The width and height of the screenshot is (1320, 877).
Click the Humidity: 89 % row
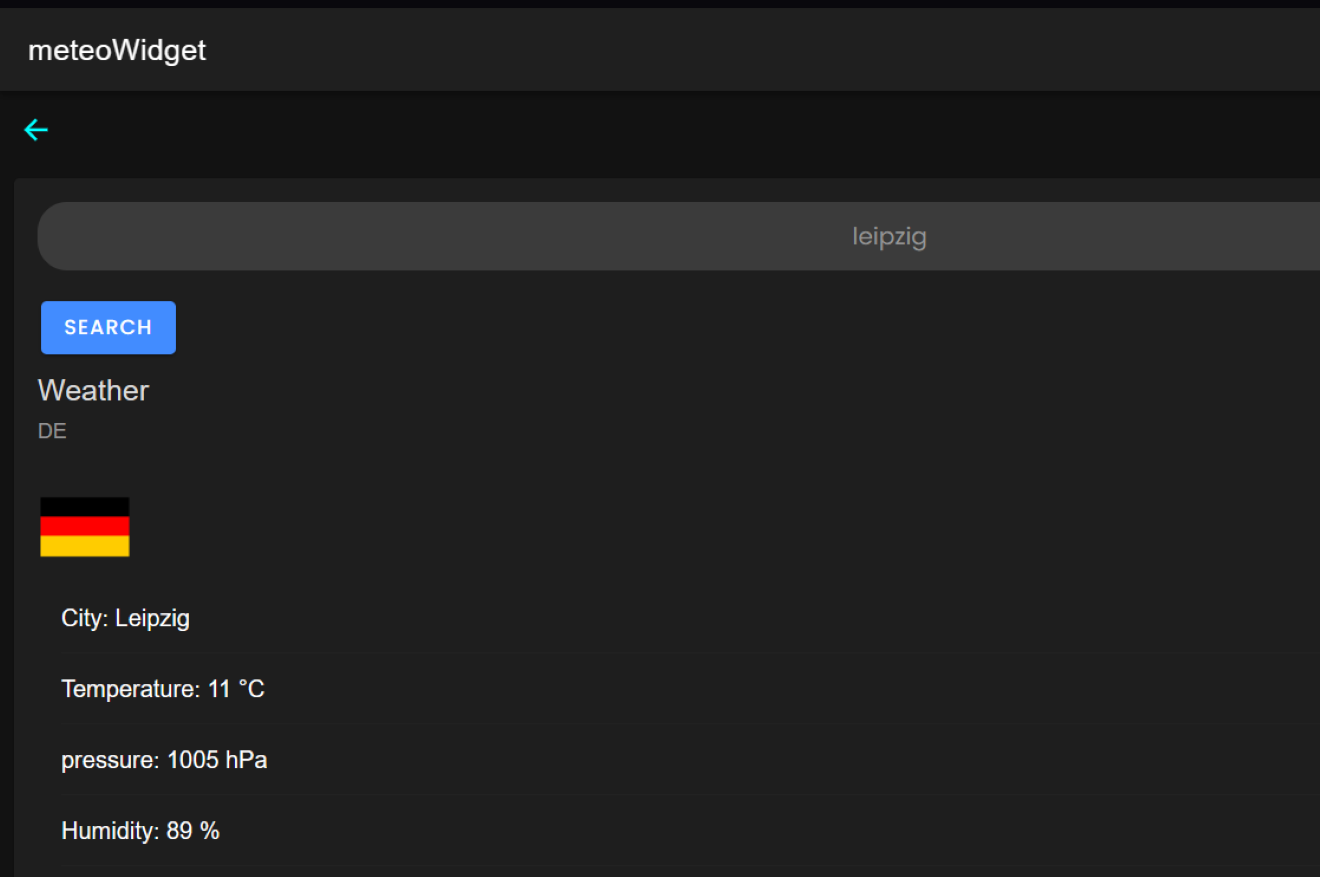point(140,830)
